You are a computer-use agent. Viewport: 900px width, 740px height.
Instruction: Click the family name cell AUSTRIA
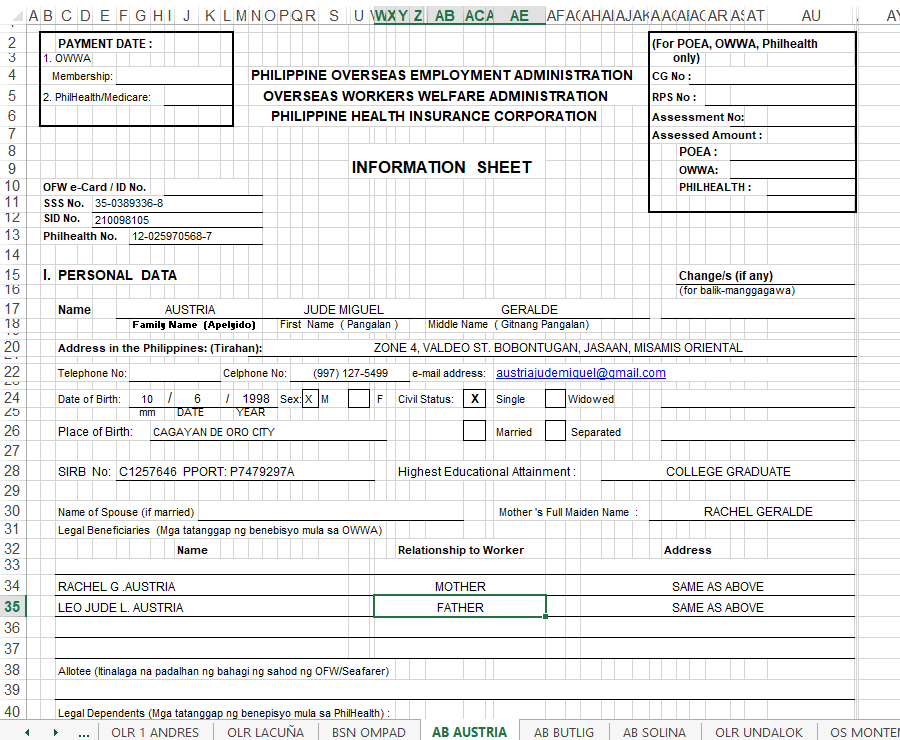(x=189, y=309)
